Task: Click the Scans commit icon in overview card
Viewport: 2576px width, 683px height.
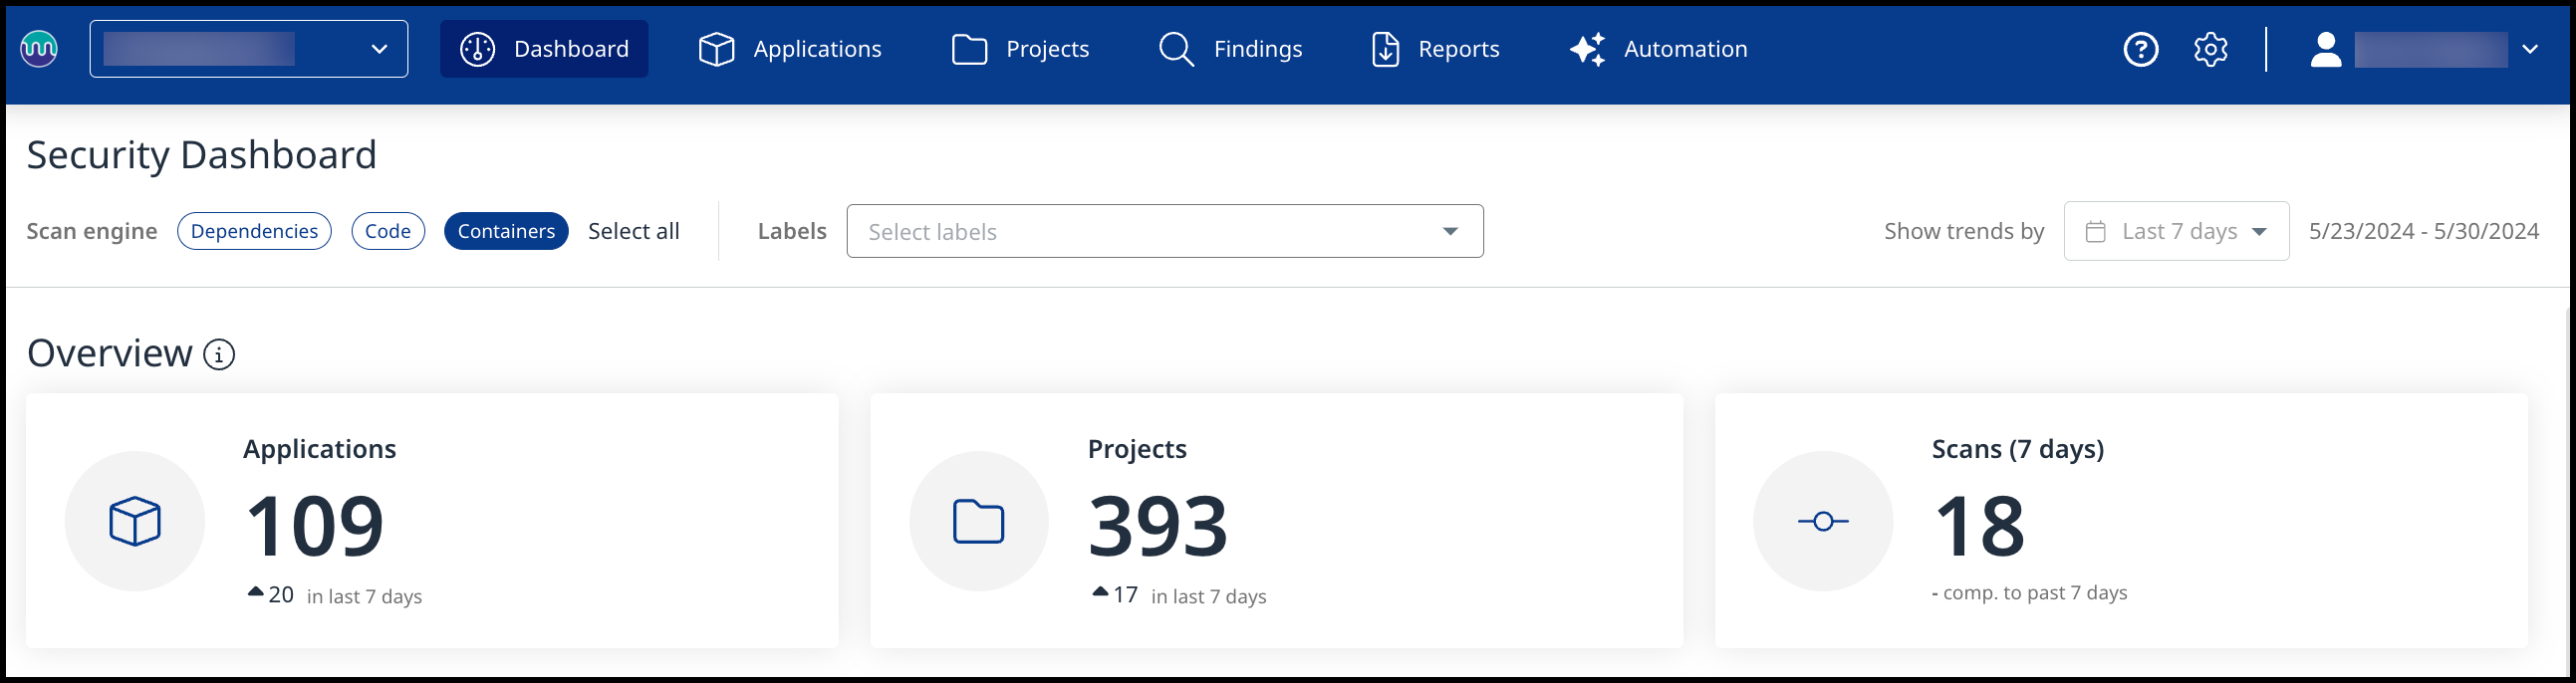Action: [x=1822, y=521]
